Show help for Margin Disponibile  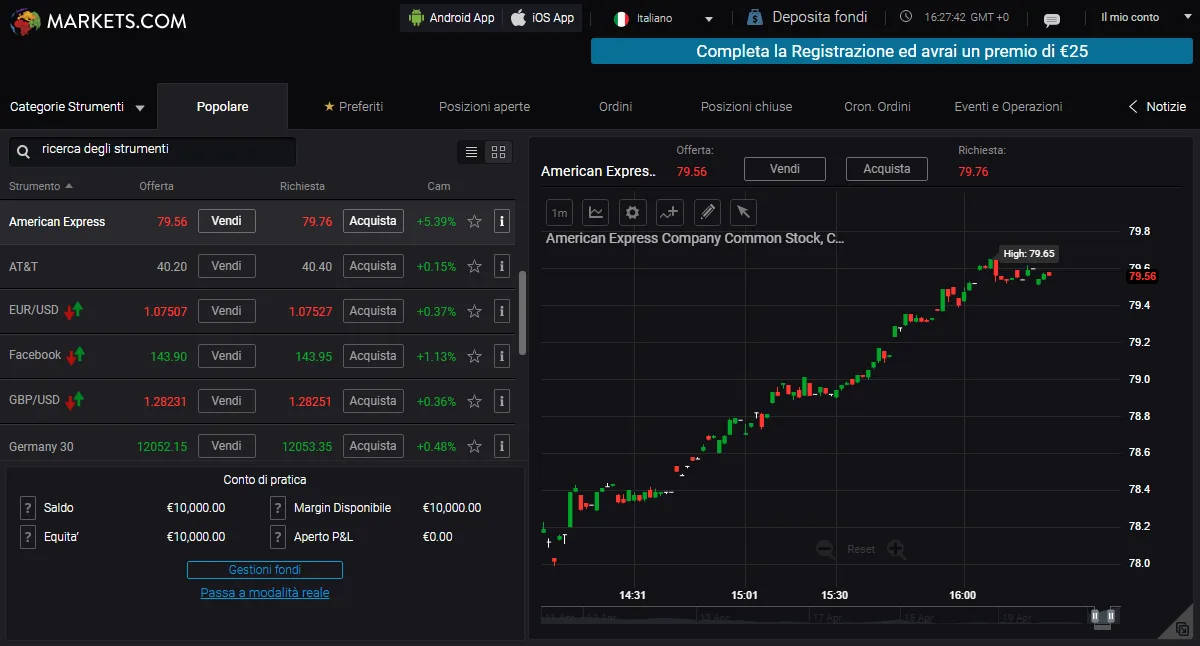point(278,508)
